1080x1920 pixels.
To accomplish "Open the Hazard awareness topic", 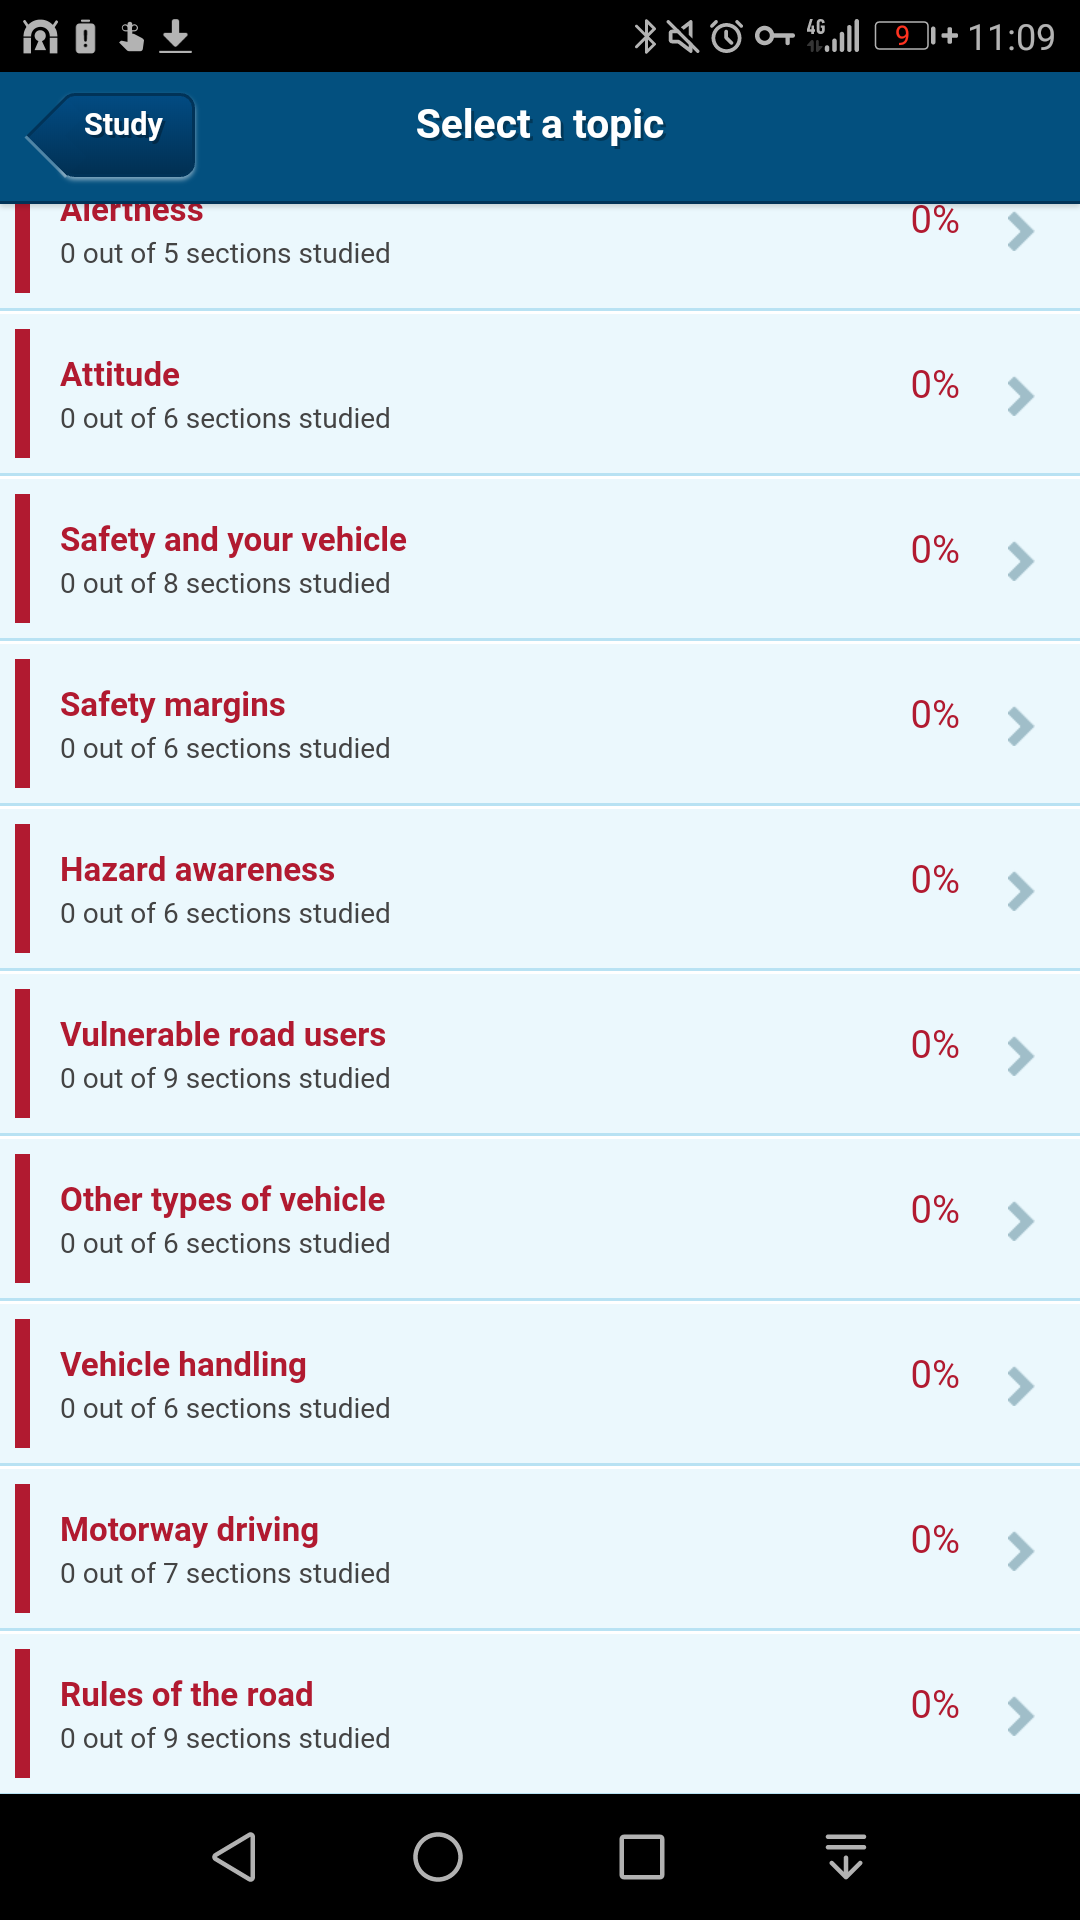I will 197,870.
